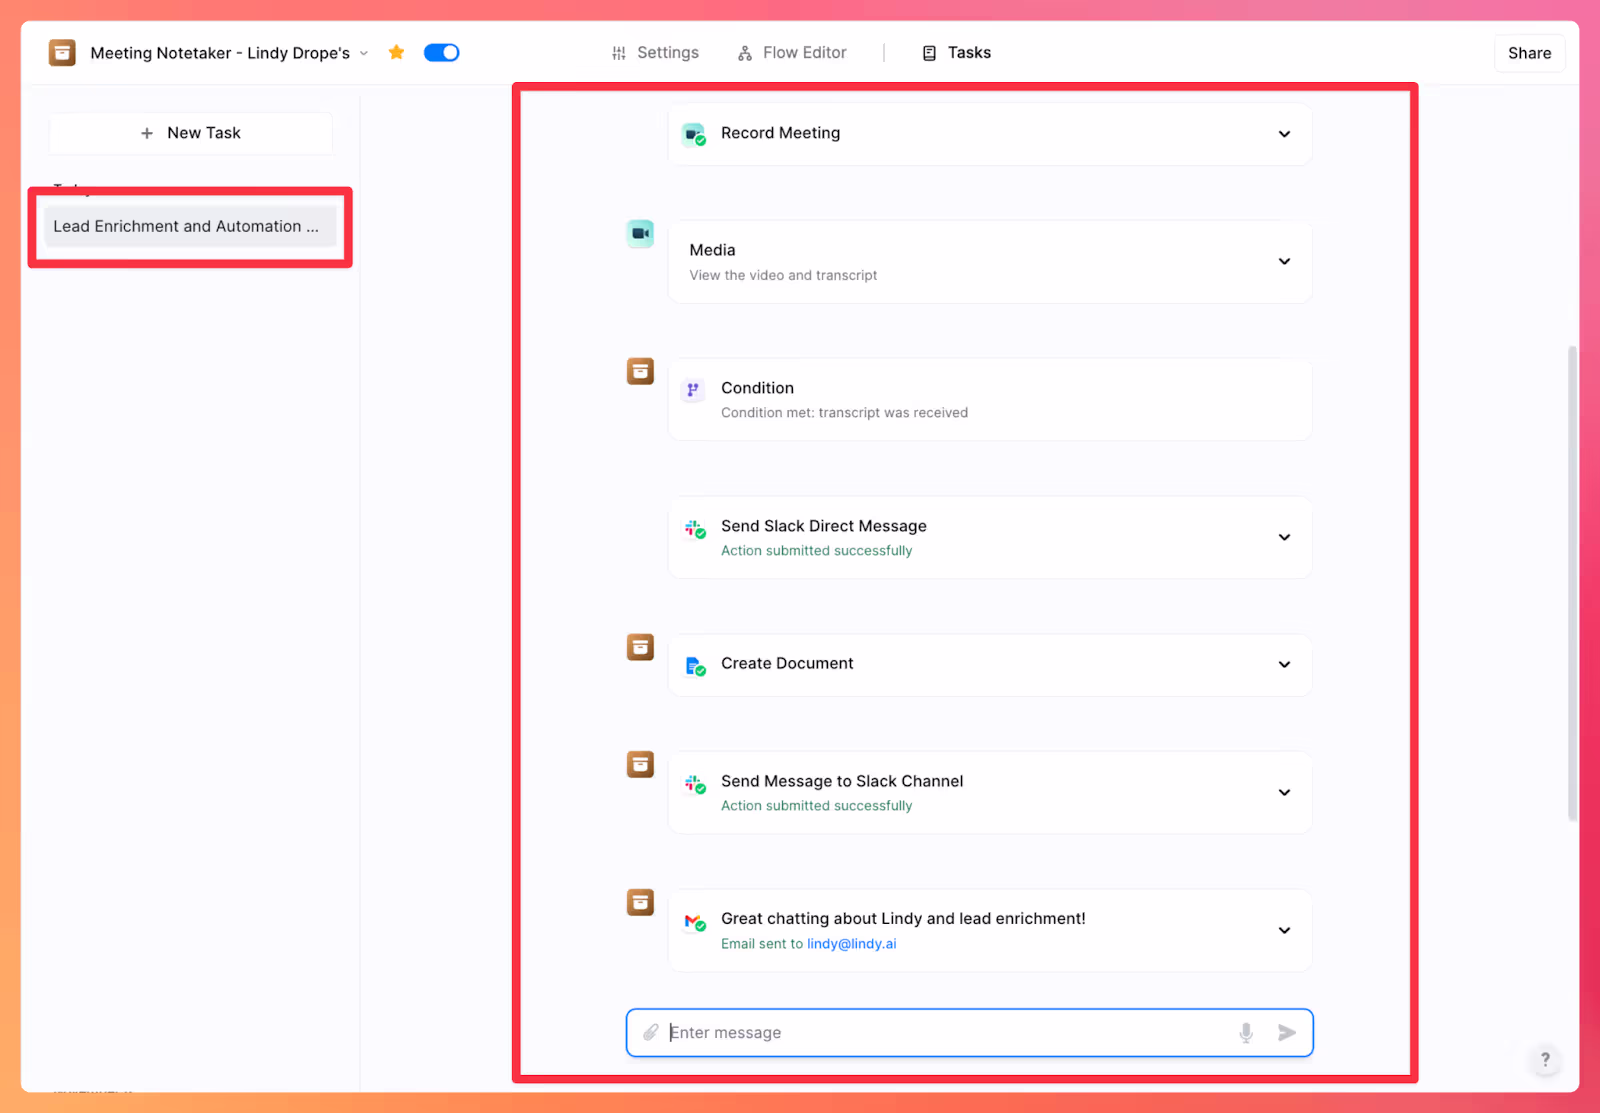Click the Meeting Notetaker - Lindy Drope's title
This screenshot has width=1600, height=1113.
point(220,53)
